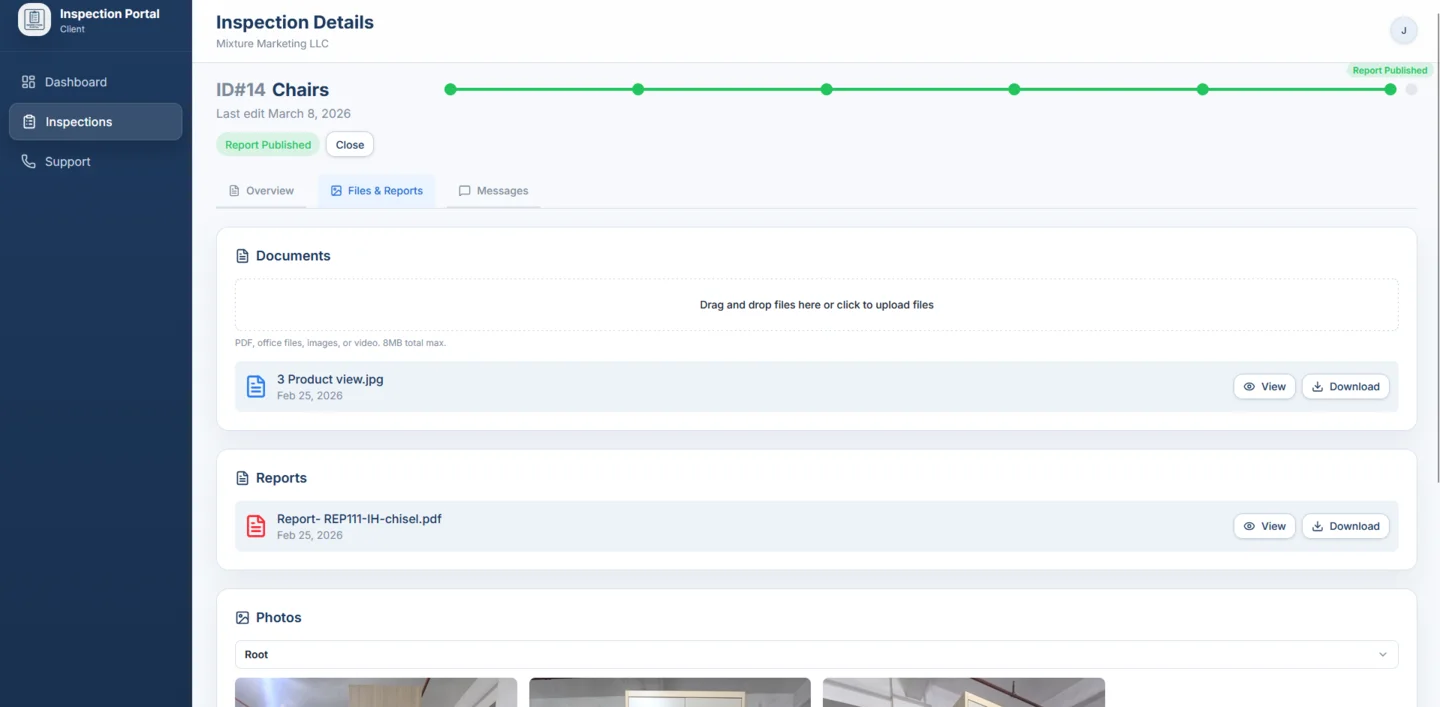Select the Dashboard grid icon in sidebar
Image resolution: width=1440 pixels, height=707 pixels.
(28, 81)
